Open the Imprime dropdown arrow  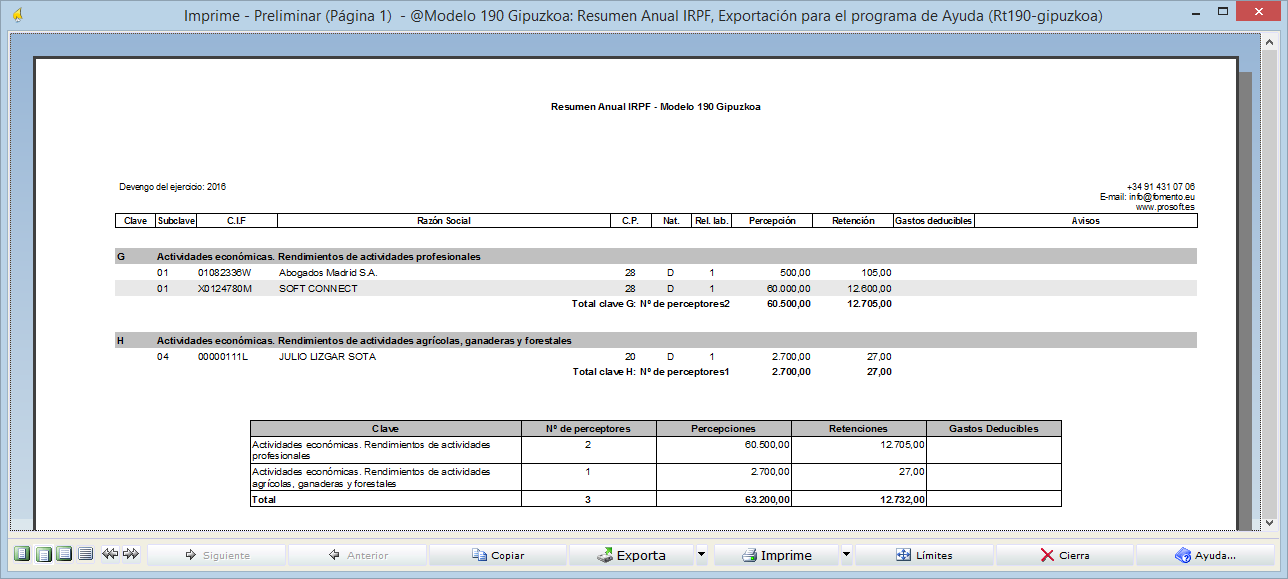847,555
